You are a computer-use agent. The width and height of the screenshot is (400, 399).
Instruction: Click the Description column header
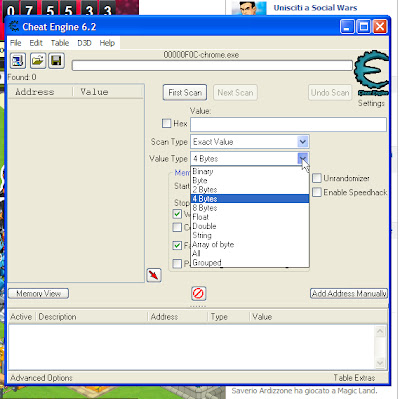(91, 317)
